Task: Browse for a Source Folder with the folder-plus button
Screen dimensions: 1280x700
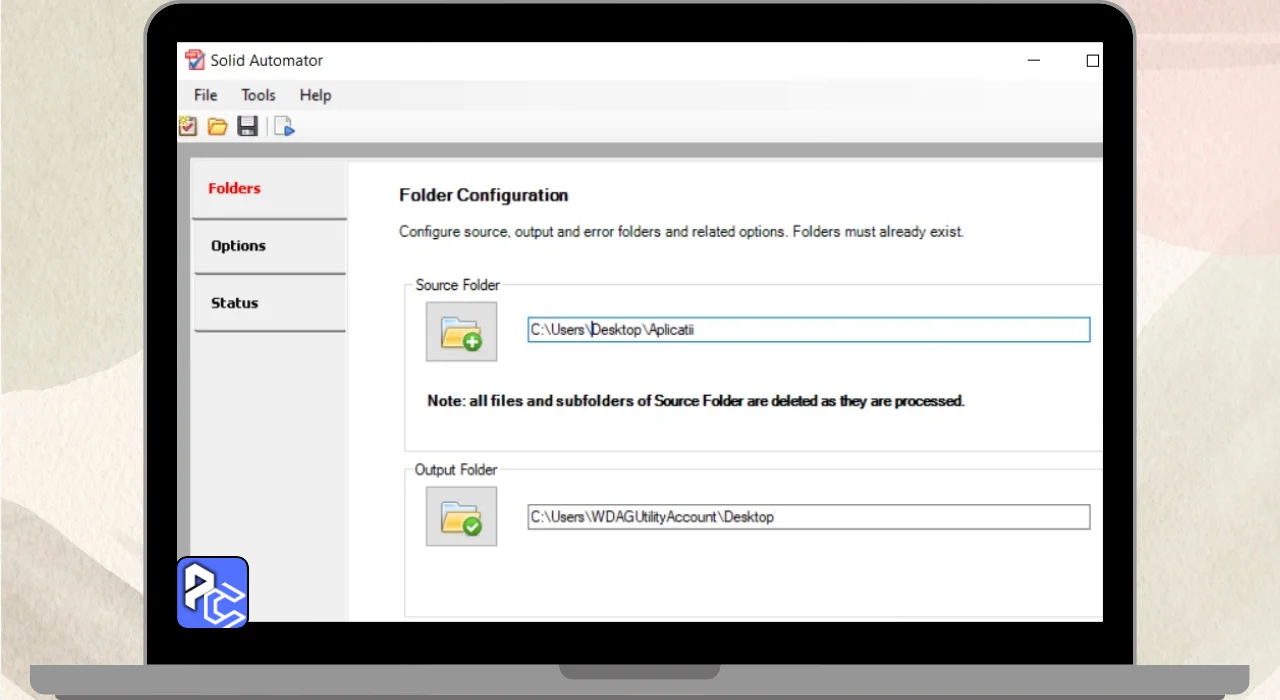Action: (461, 331)
